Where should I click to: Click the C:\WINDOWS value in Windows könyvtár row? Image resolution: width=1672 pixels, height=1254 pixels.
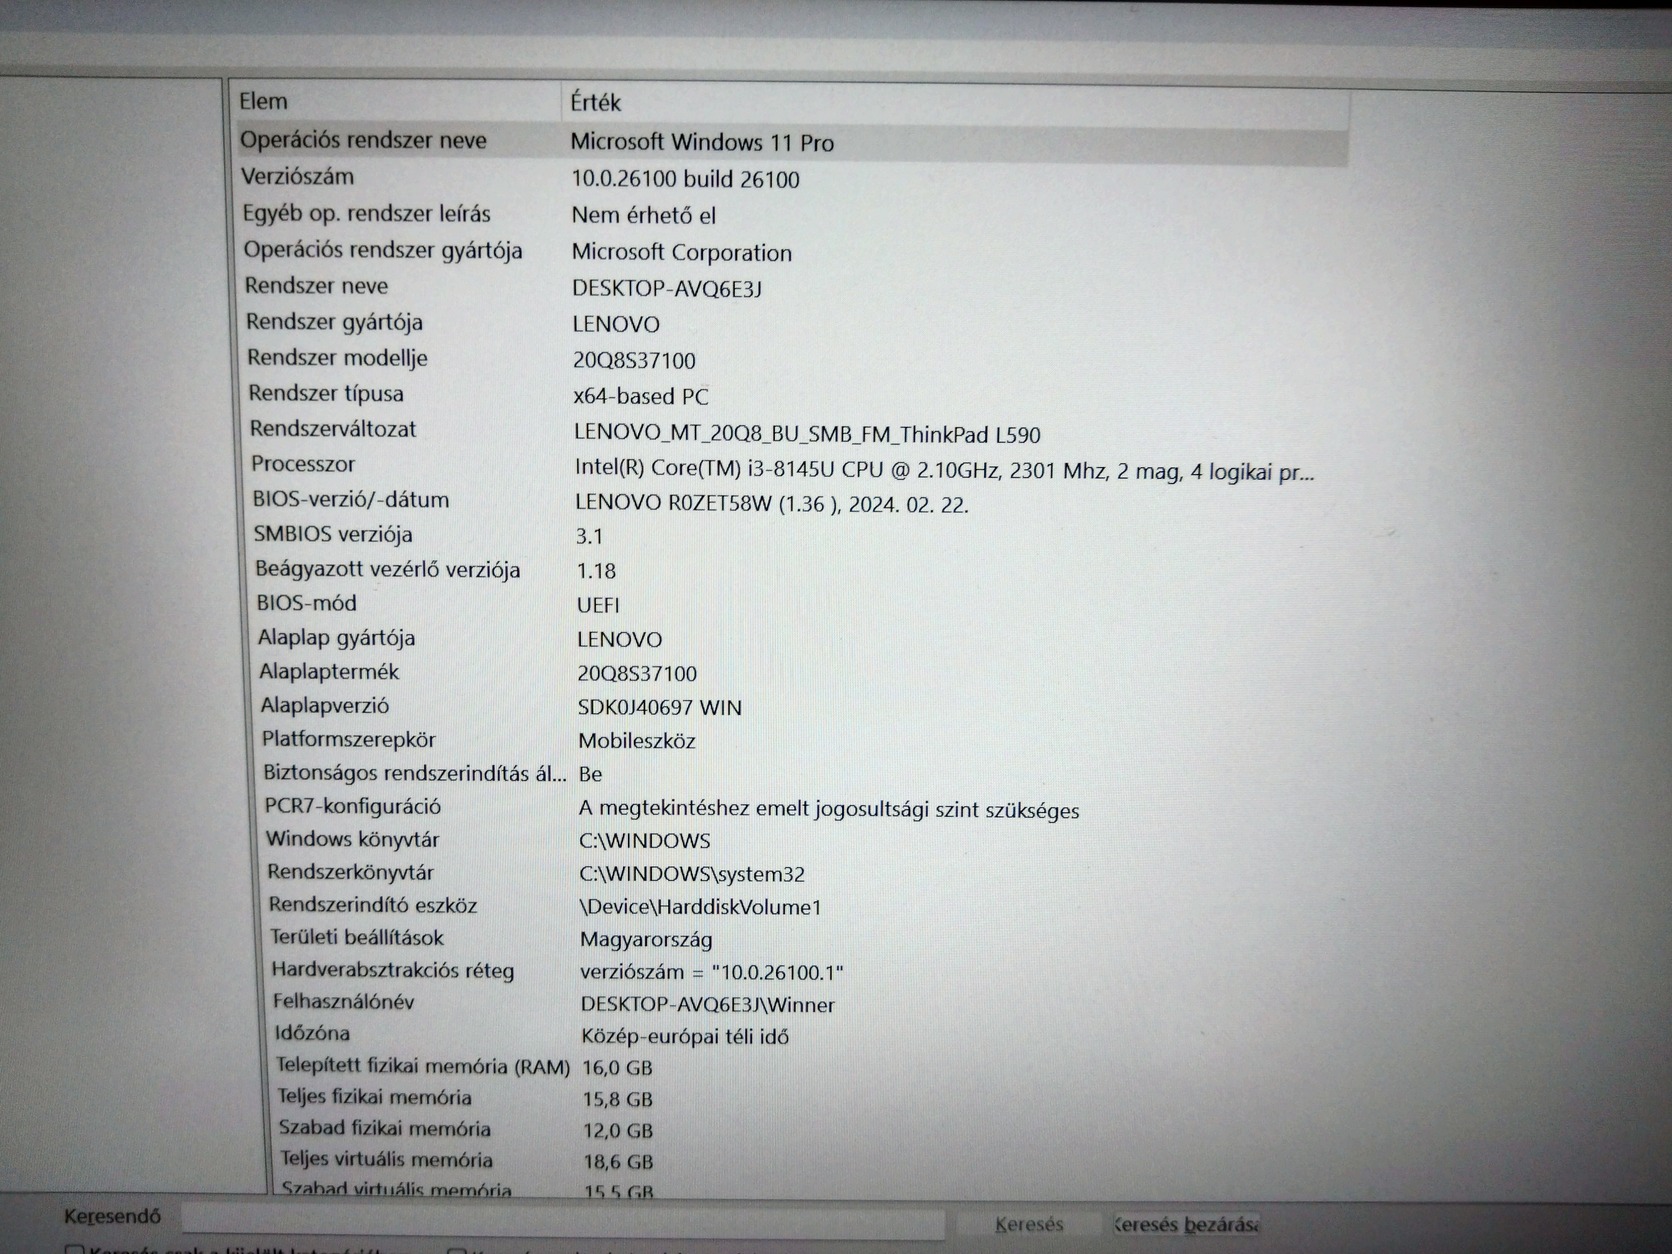(645, 841)
